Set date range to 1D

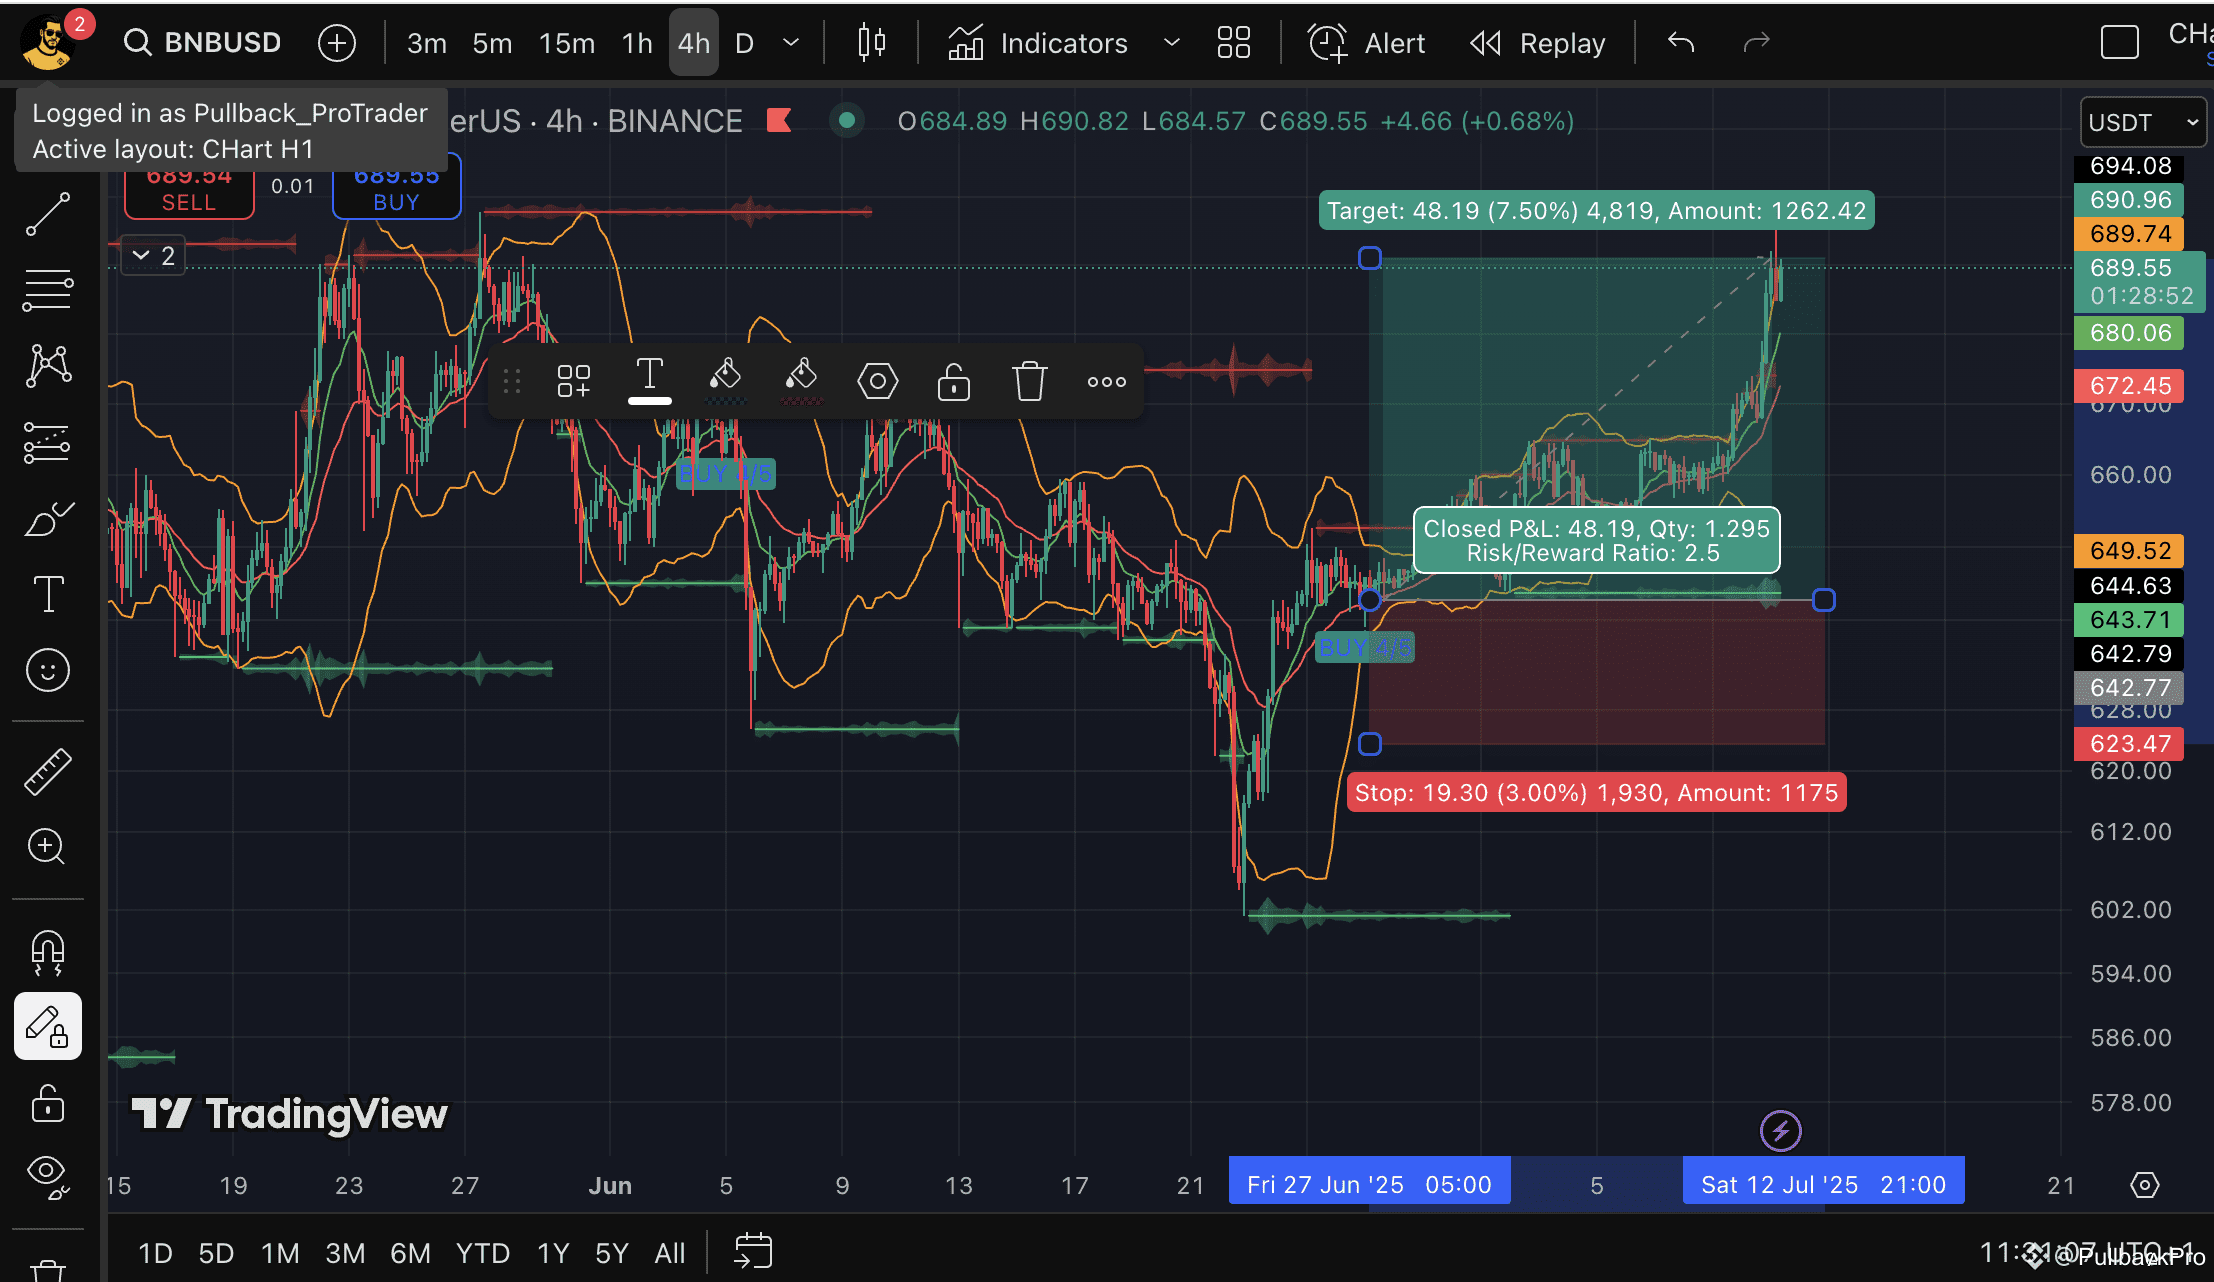pos(155,1253)
